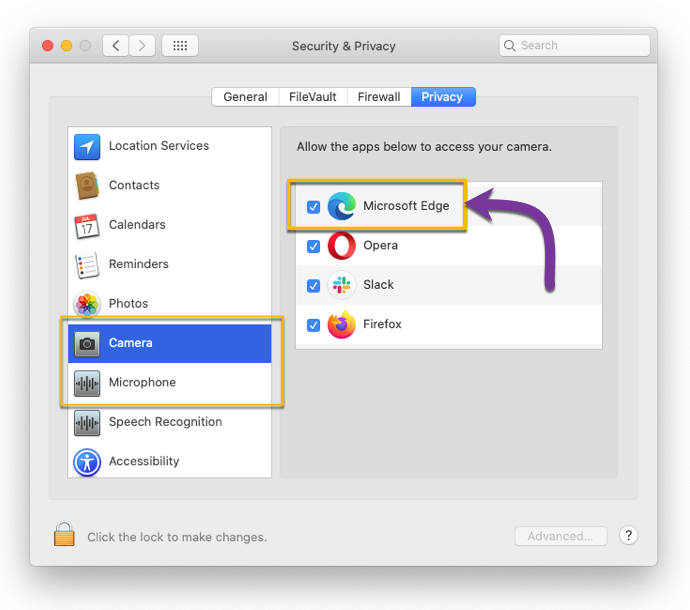Show all preferences with grid button

180,46
